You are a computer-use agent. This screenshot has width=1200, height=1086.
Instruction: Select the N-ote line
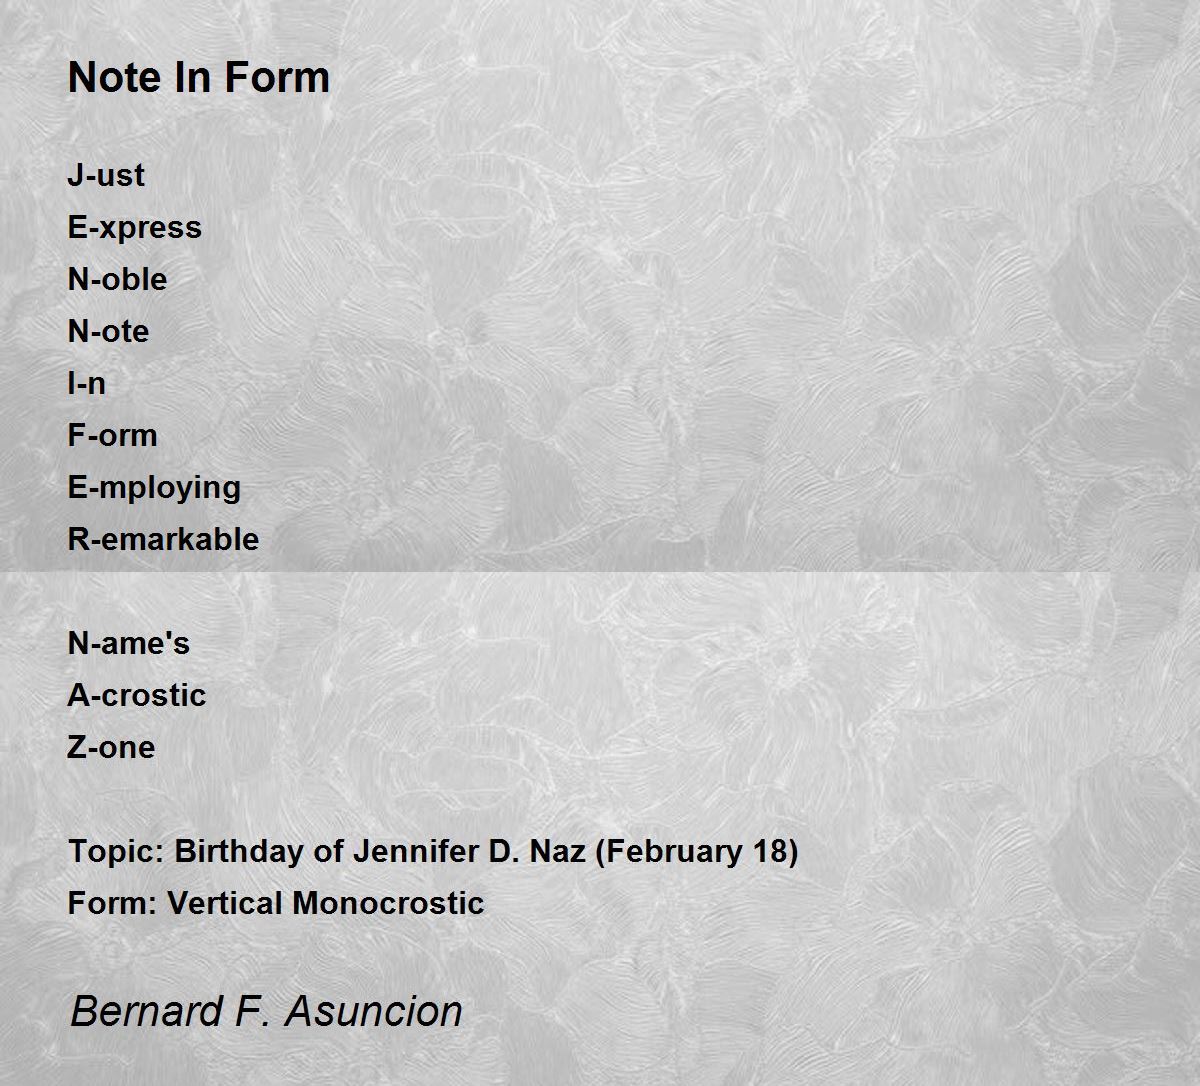pyautogui.click(x=108, y=331)
